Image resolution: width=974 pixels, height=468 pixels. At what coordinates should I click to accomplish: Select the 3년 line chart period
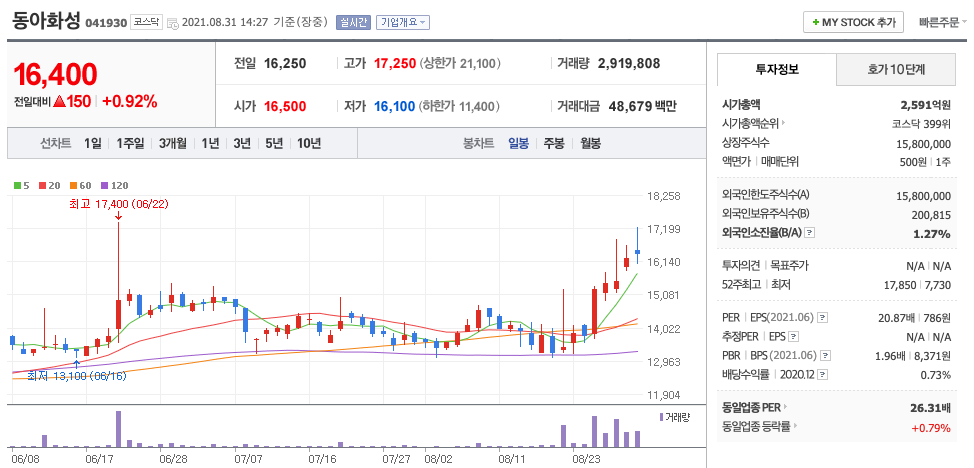tap(242, 144)
